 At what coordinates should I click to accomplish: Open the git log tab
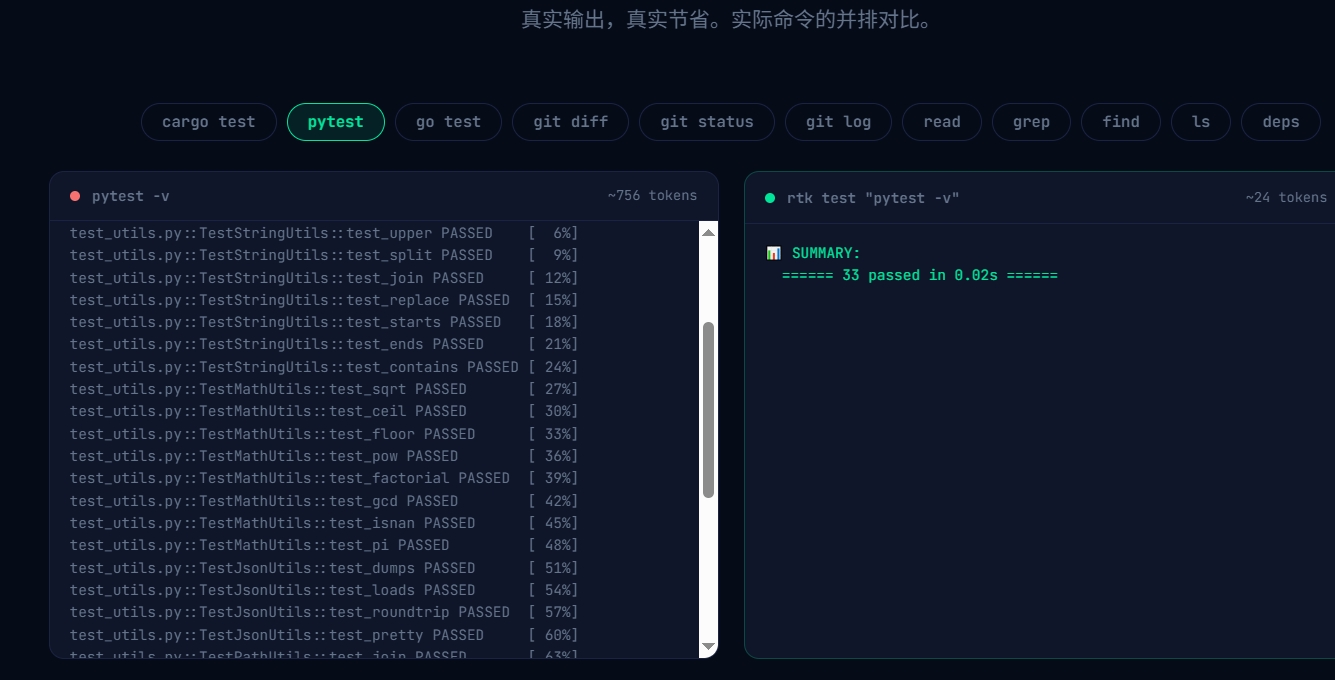(838, 122)
